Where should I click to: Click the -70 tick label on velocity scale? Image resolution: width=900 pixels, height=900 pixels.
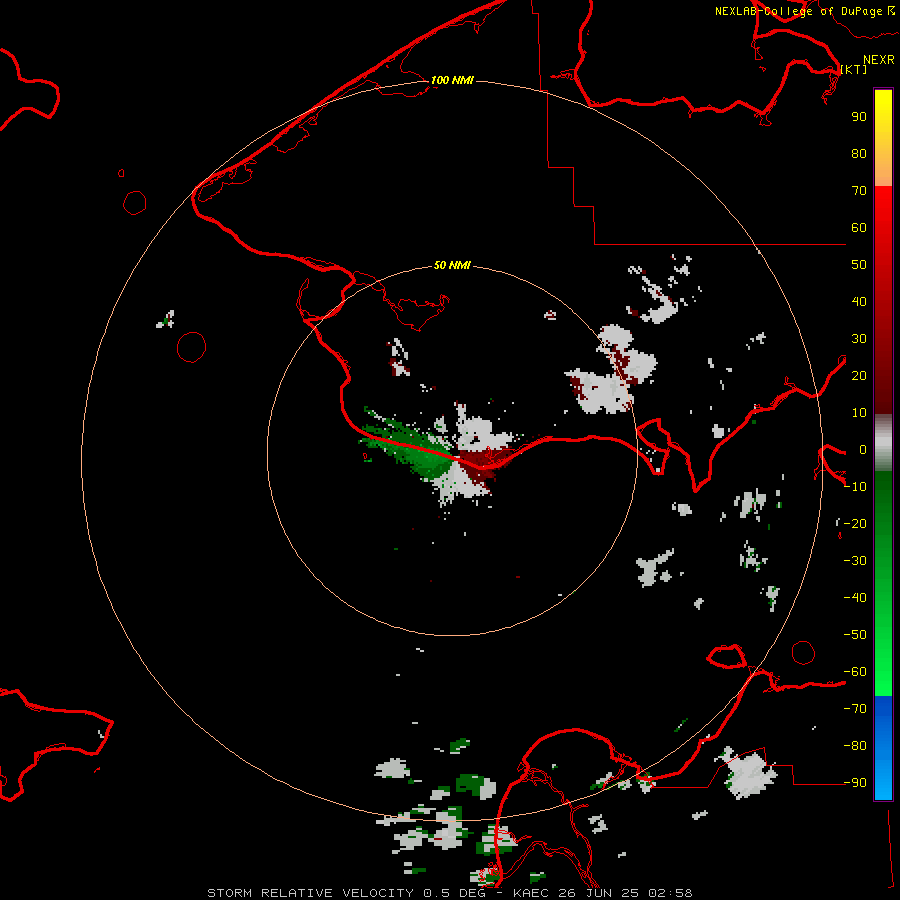(x=855, y=708)
